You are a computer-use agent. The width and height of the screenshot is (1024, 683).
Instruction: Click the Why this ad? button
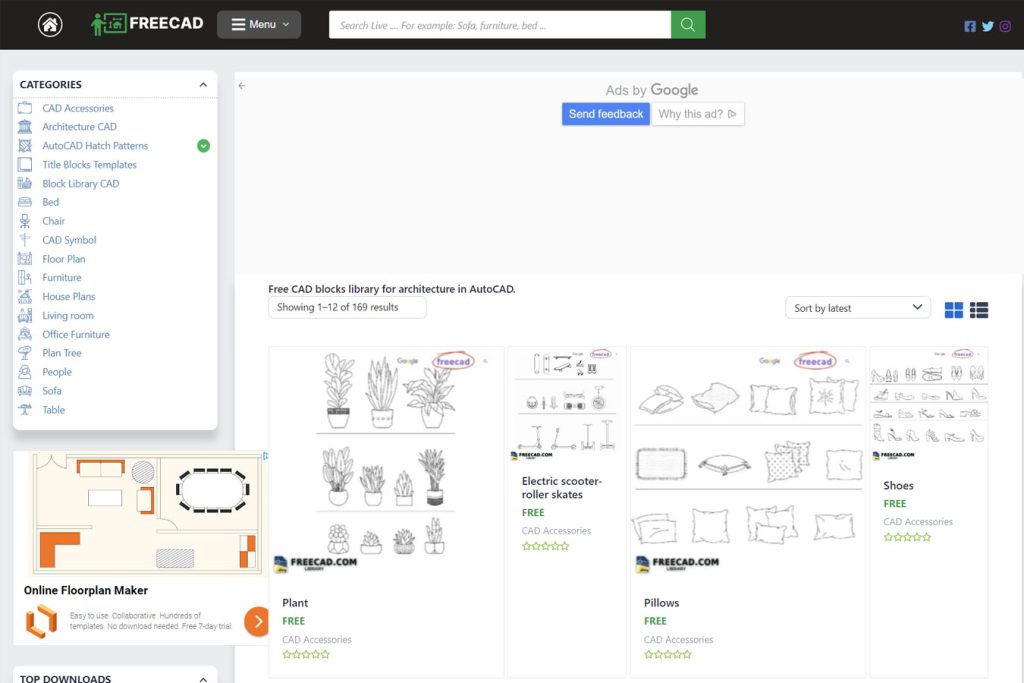[x=697, y=114]
